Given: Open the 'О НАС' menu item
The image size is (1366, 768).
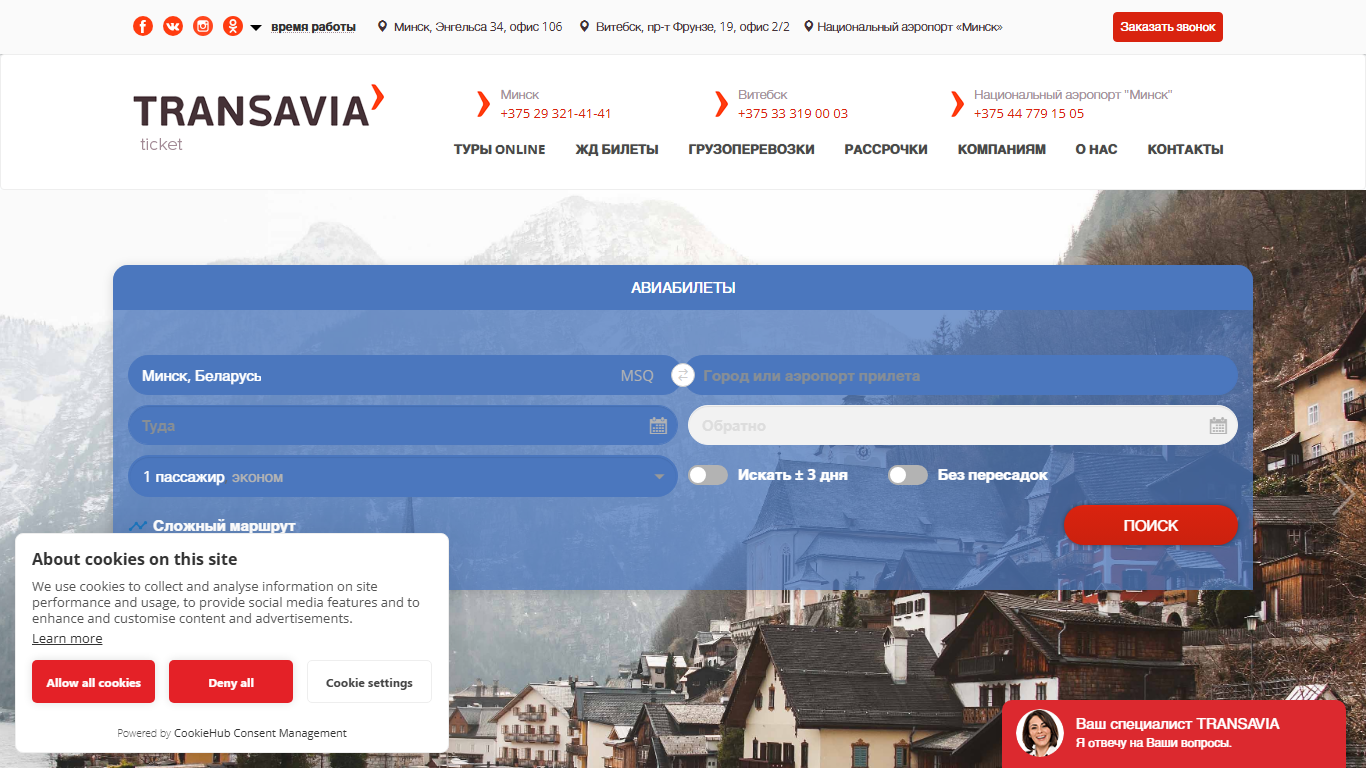Looking at the screenshot, I should point(1097,150).
